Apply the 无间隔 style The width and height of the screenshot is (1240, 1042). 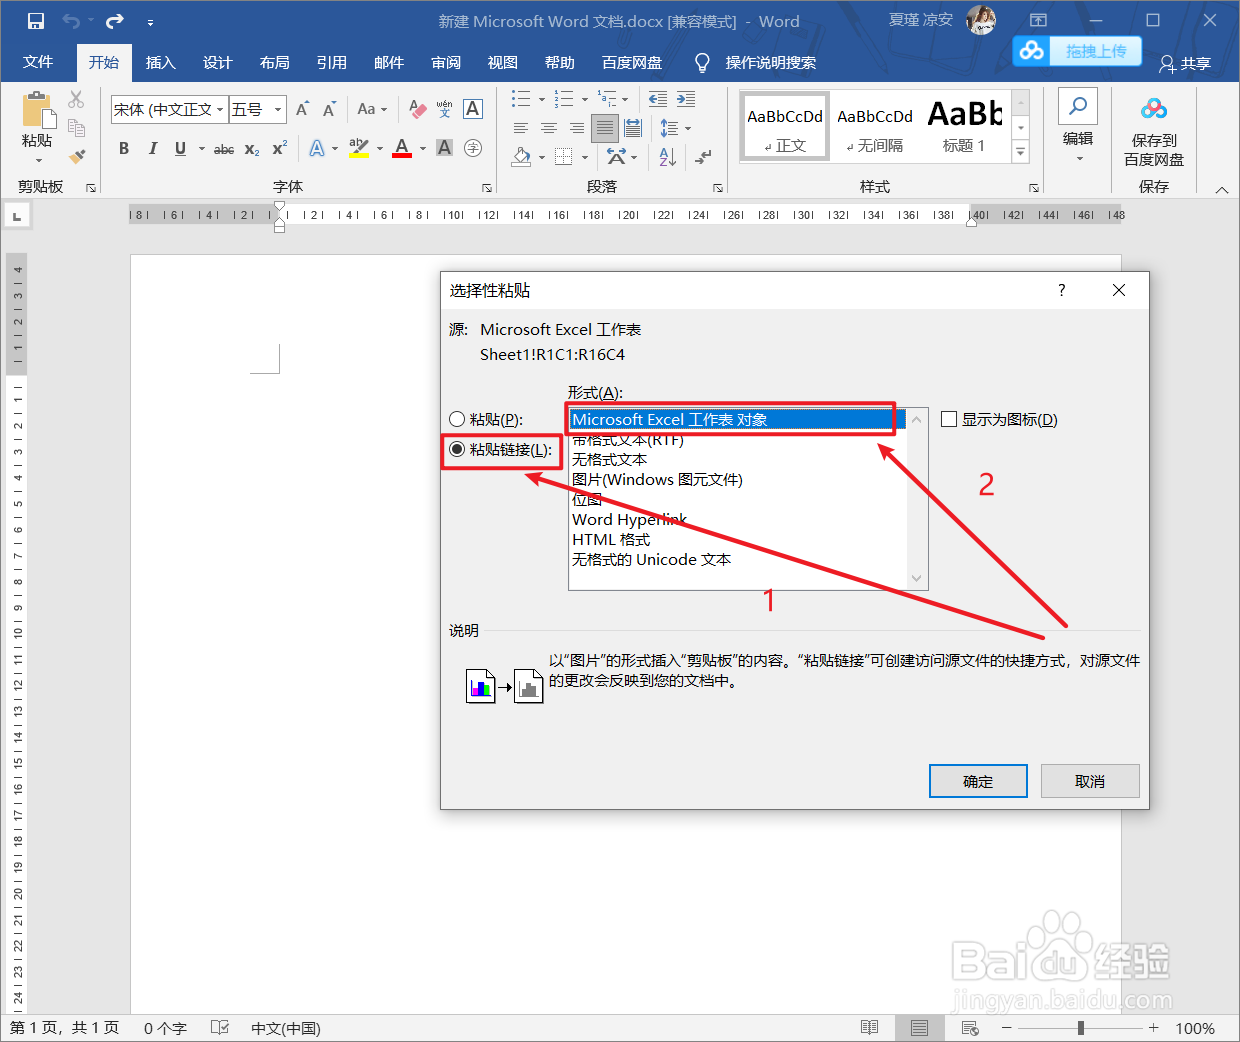pyautogui.click(x=875, y=124)
